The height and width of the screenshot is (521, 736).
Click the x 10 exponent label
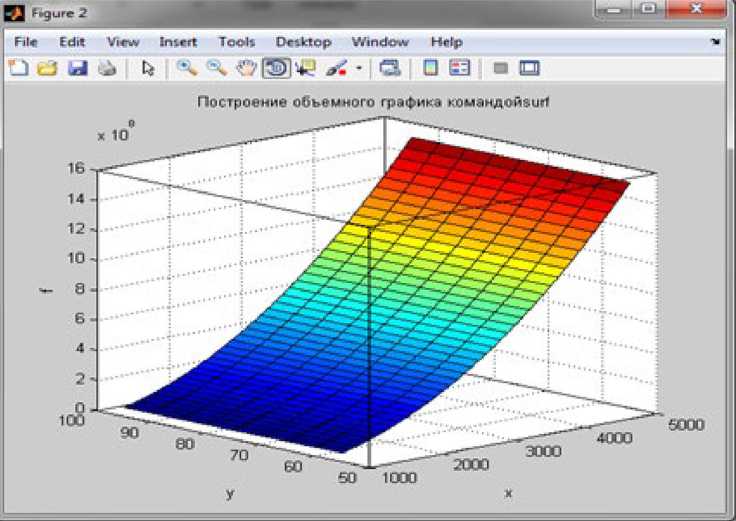pos(116,132)
